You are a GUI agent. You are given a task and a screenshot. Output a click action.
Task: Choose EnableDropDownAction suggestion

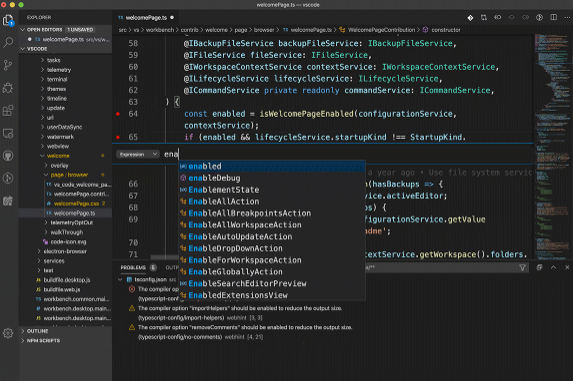(x=272, y=248)
